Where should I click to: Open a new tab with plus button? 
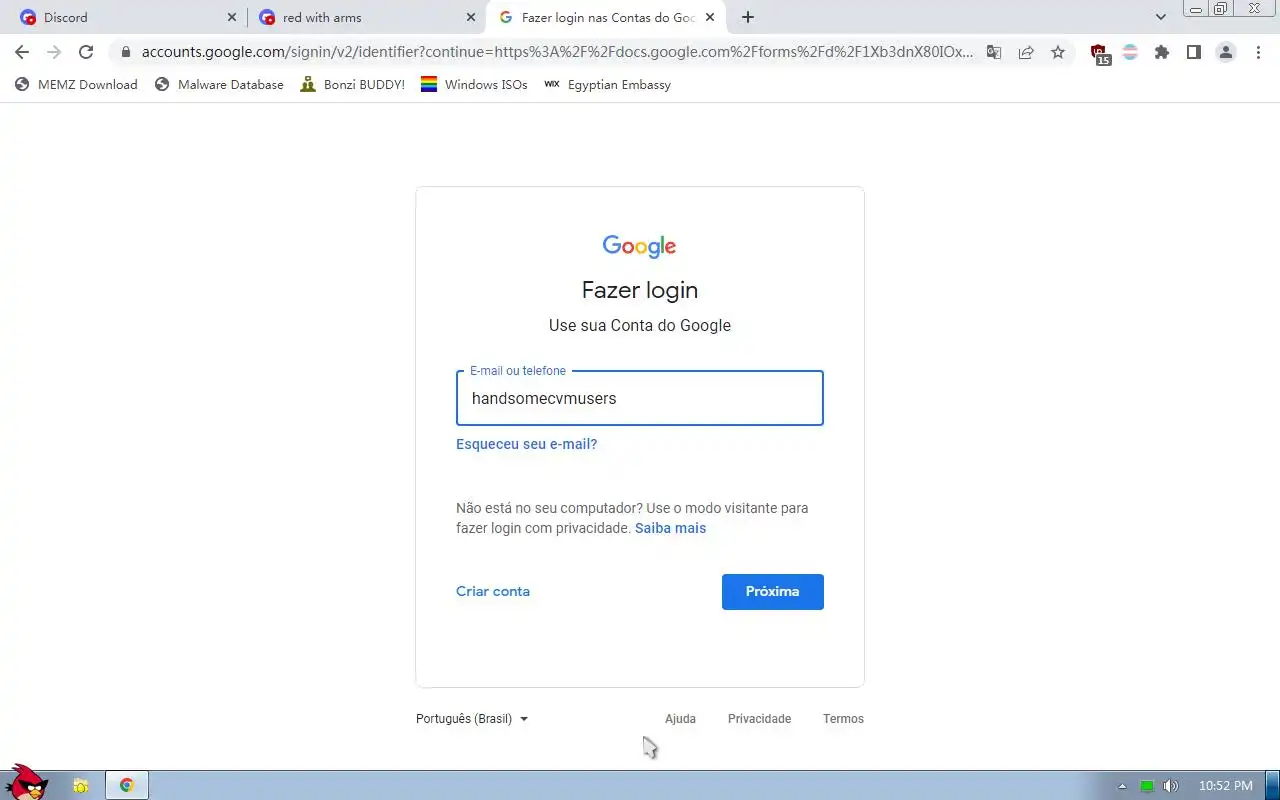pos(748,17)
